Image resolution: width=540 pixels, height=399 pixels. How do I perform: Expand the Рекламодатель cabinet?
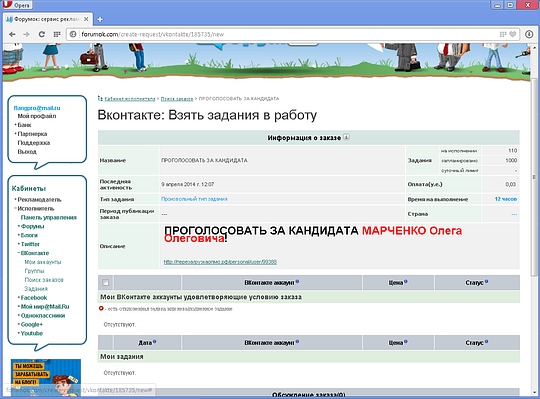[39, 200]
